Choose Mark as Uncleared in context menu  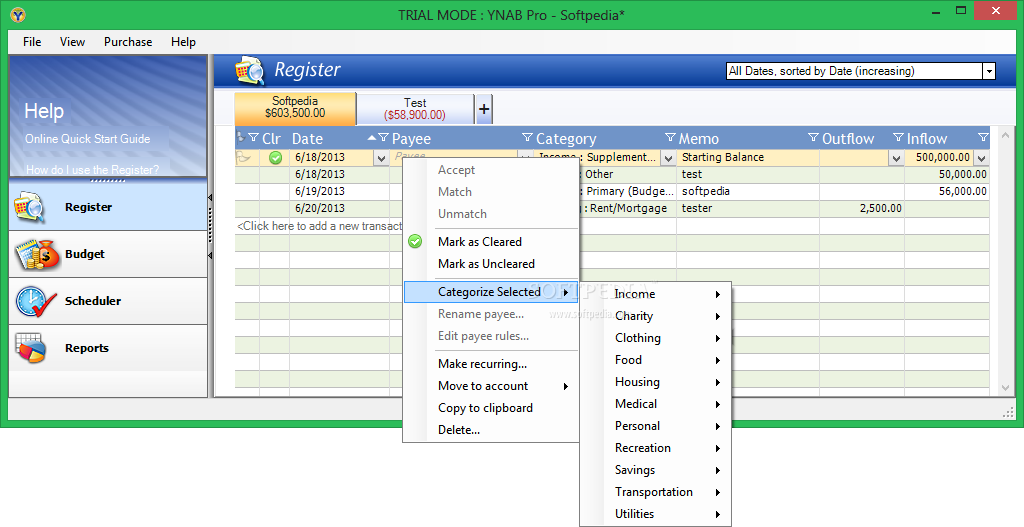tap(491, 264)
